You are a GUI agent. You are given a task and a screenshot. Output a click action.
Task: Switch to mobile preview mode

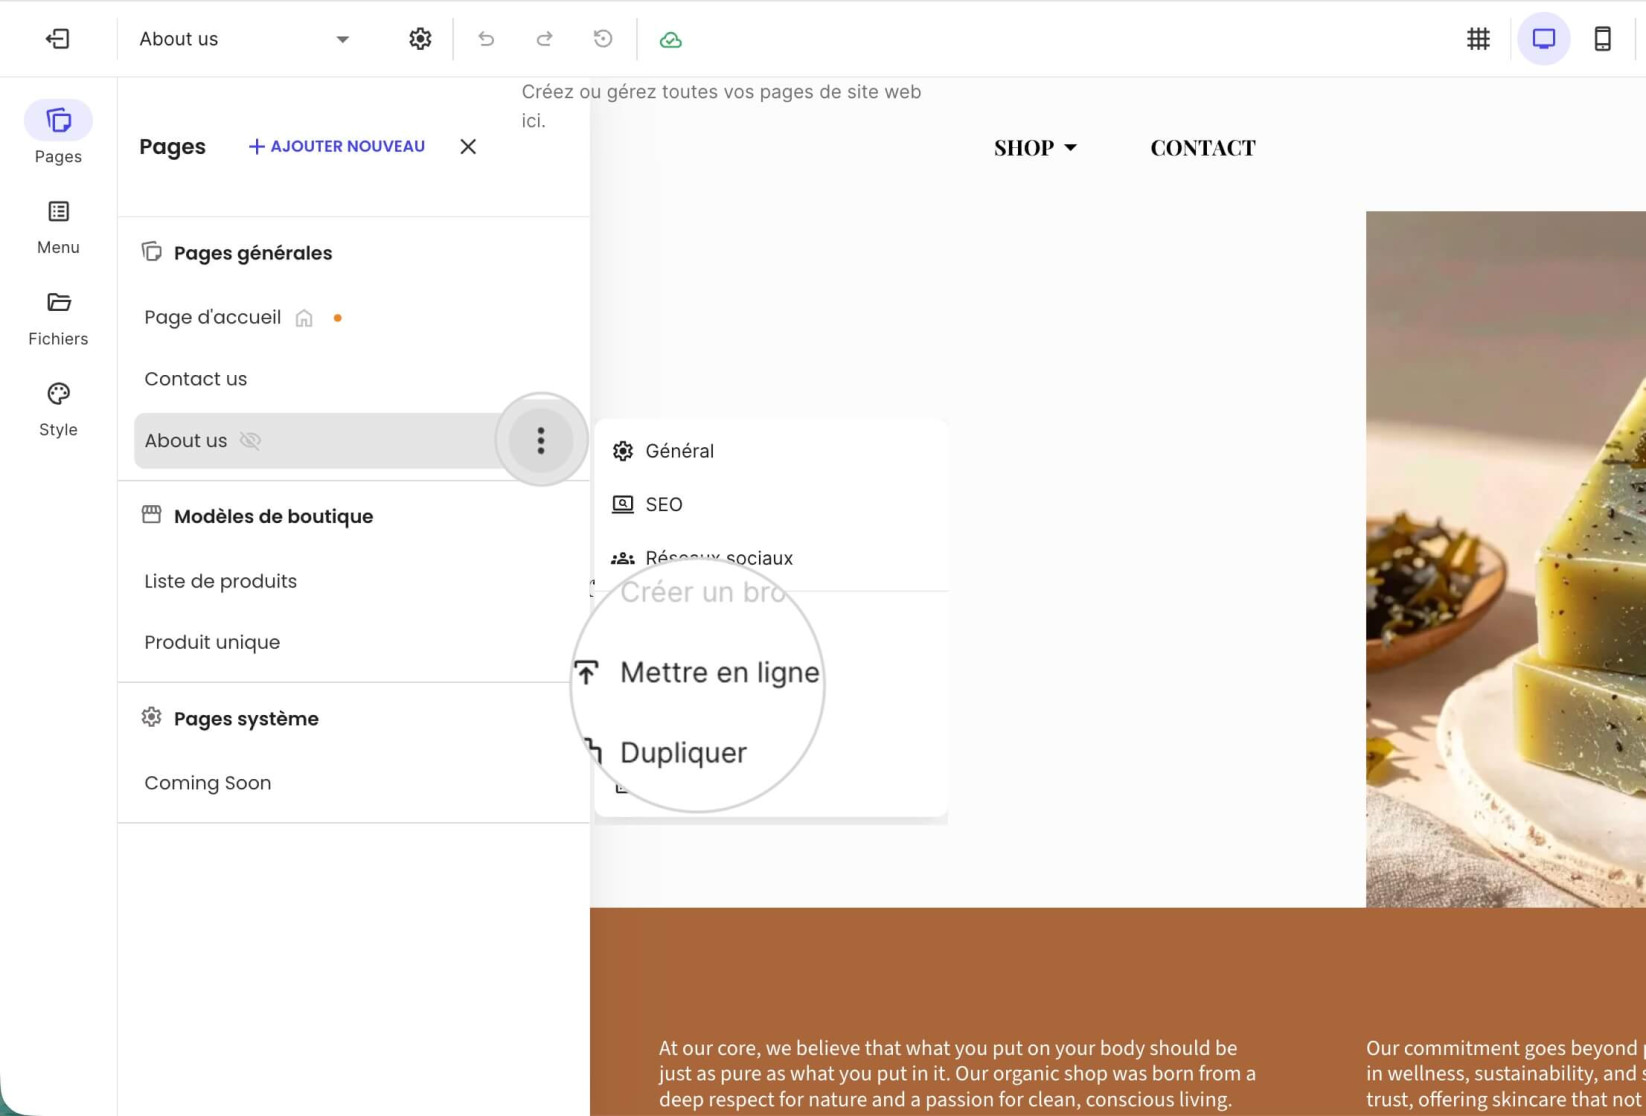[1602, 39]
